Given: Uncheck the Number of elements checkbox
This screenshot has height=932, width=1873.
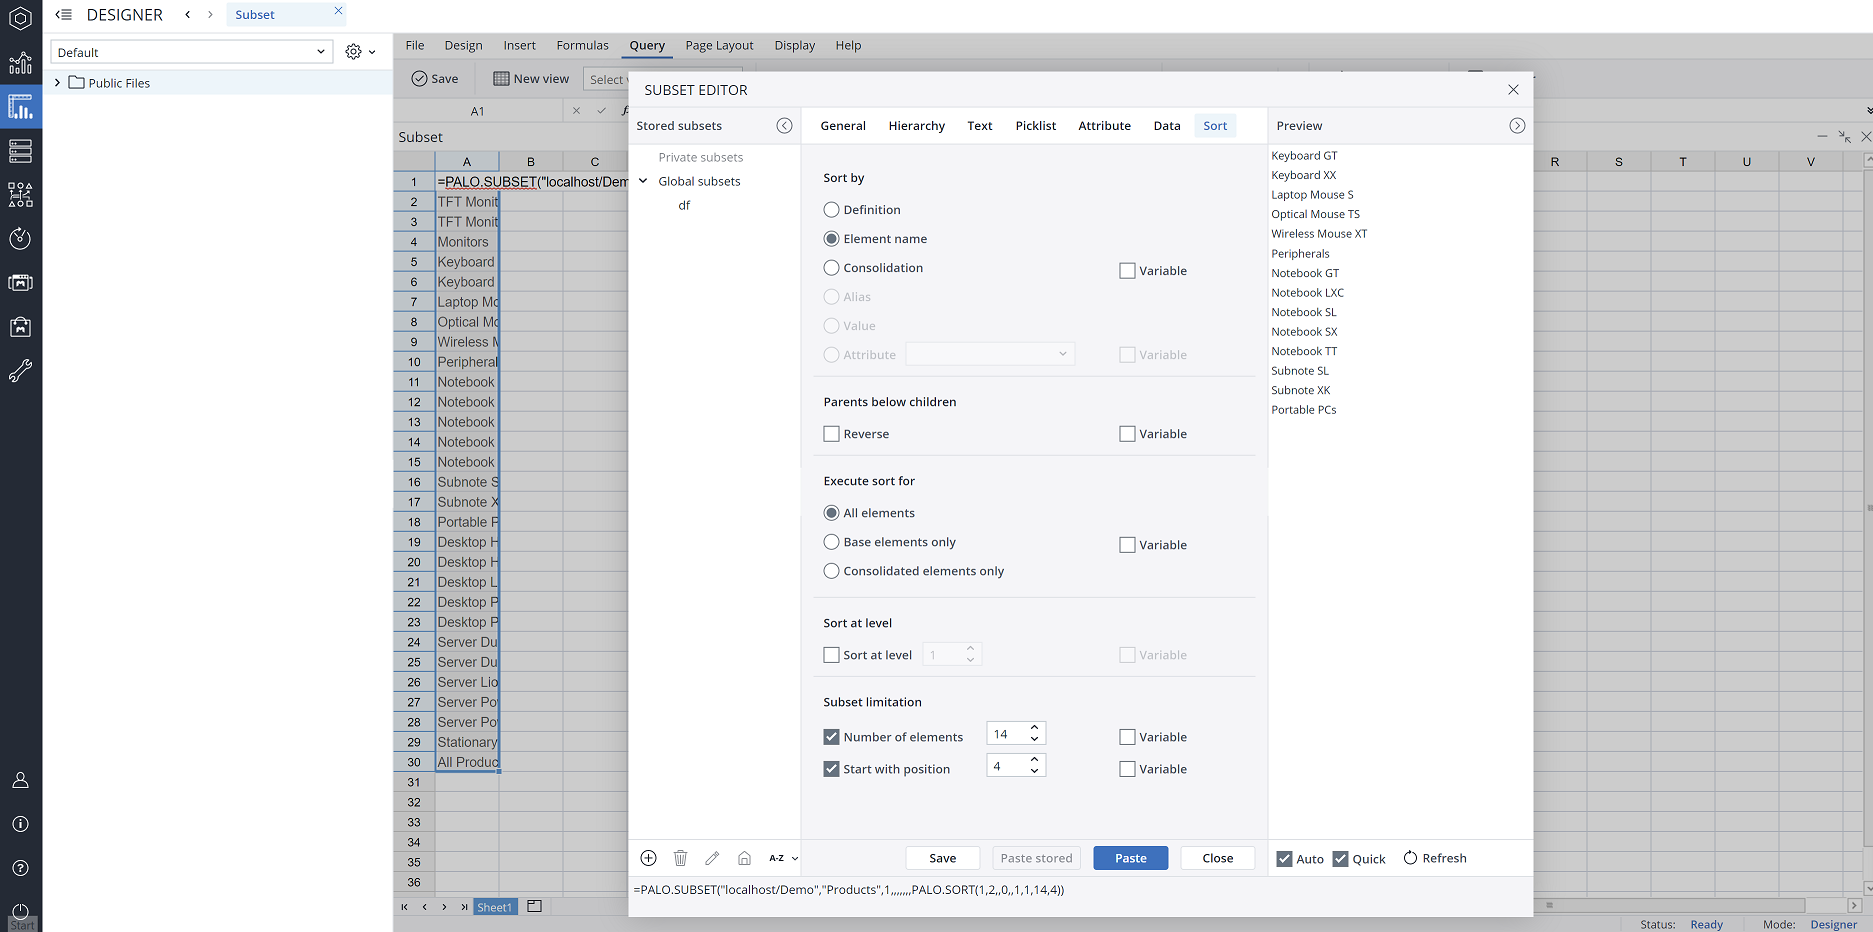Looking at the screenshot, I should click(x=831, y=736).
